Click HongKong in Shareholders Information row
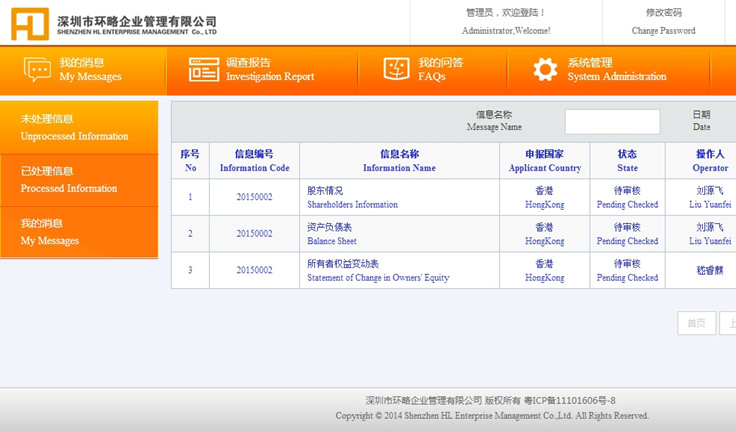This screenshot has width=736, height=432. [x=544, y=204]
